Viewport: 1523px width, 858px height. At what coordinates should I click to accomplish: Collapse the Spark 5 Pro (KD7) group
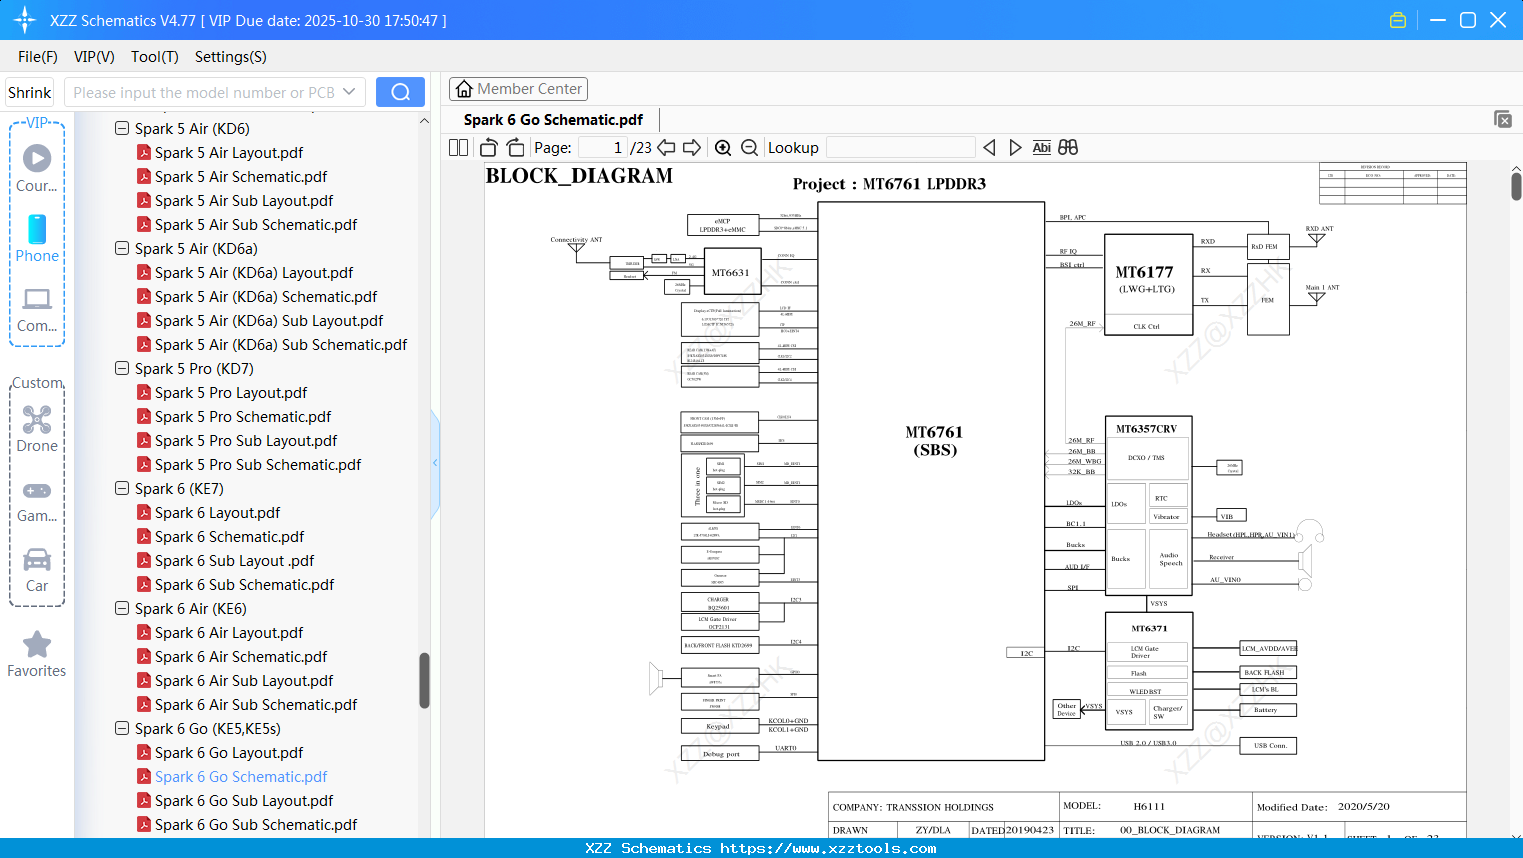[x=121, y=368]
